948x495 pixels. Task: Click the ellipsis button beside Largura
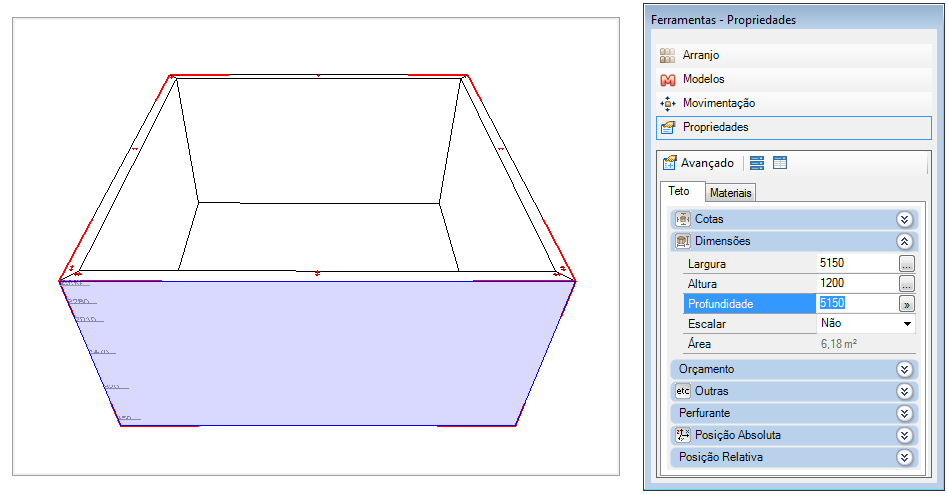tap(906, 264)
